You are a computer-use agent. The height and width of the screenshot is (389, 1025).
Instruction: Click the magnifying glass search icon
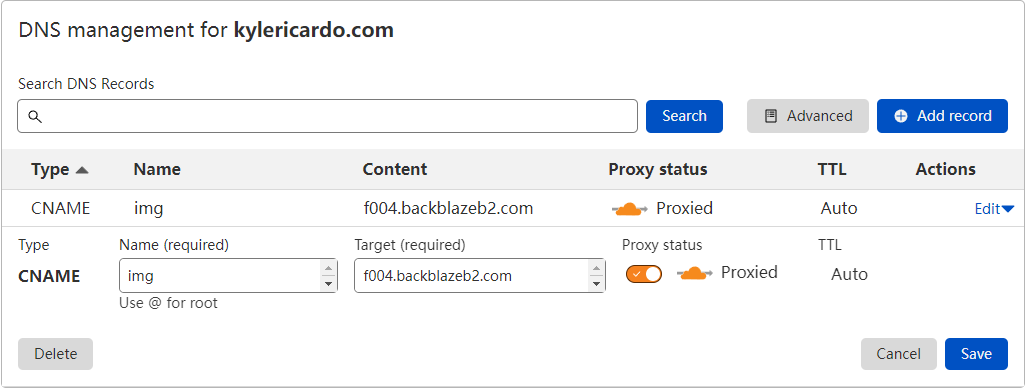(x=35, y=116)
